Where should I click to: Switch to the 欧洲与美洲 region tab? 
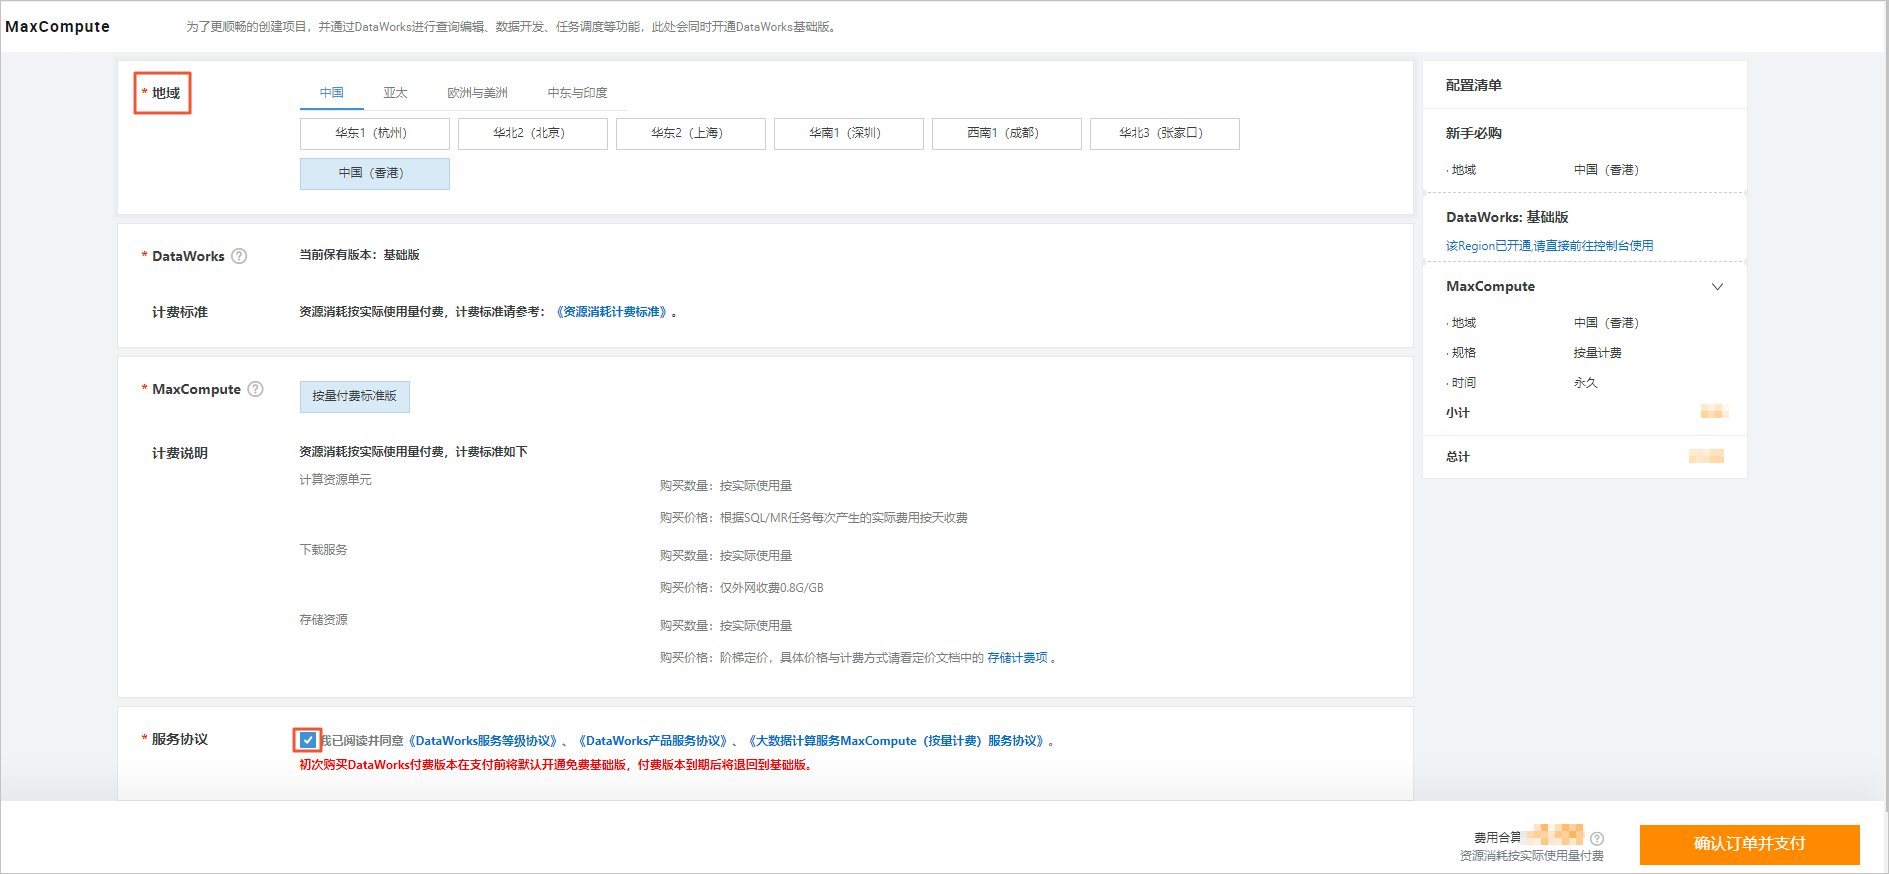pyautogui.click(x=477, y=93)
